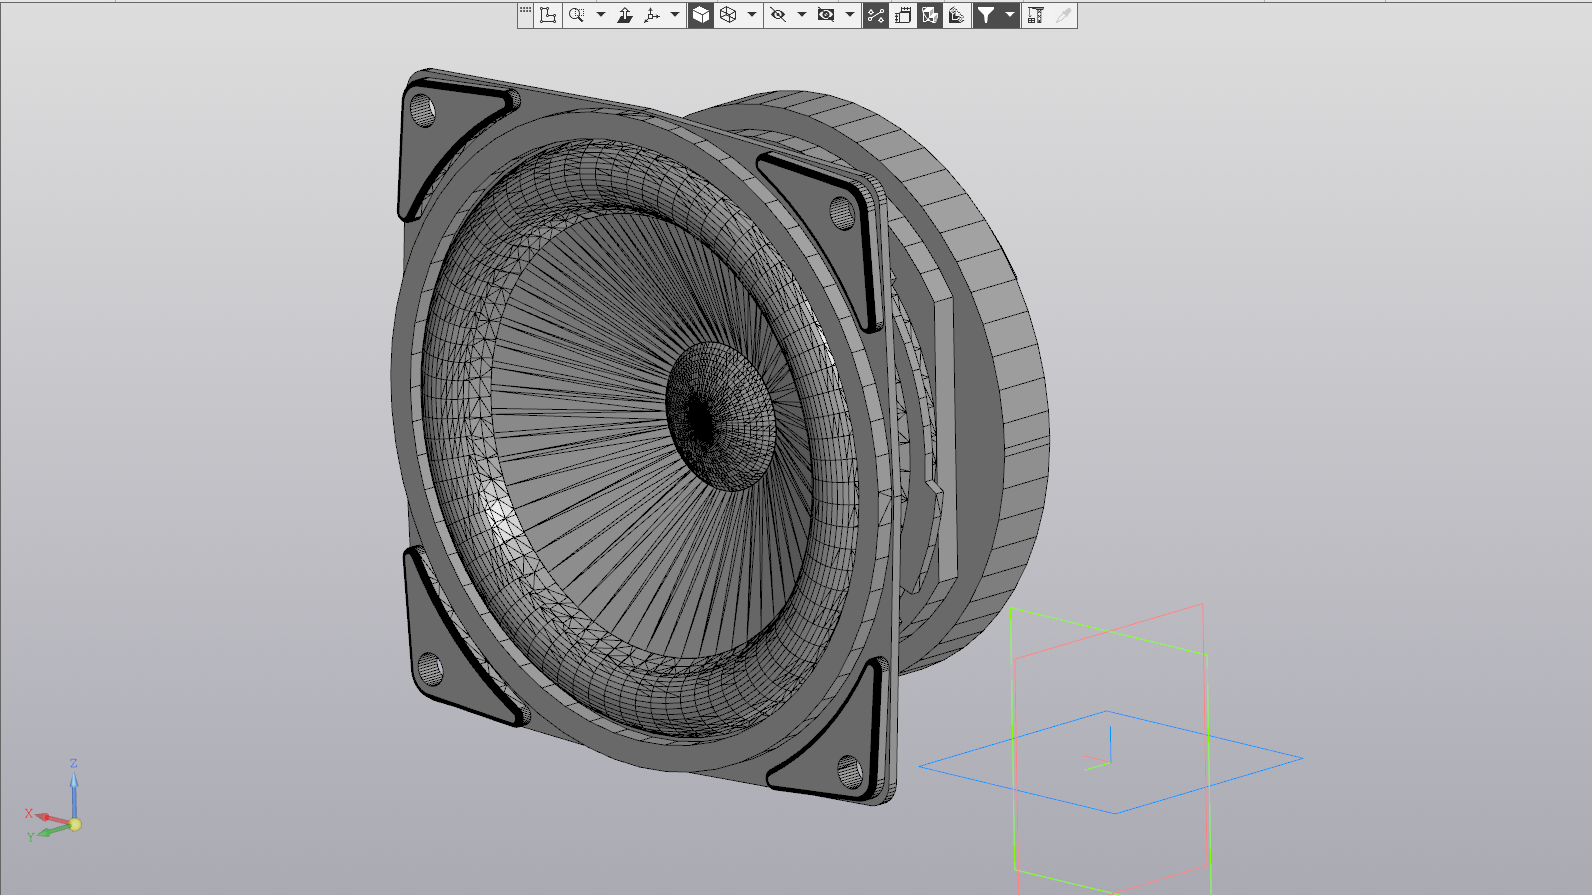The width and height of the screenshot is (1592, 895).
Task: Grab the toolbar dotted drag handle
Action: click(x=526, y=11)
